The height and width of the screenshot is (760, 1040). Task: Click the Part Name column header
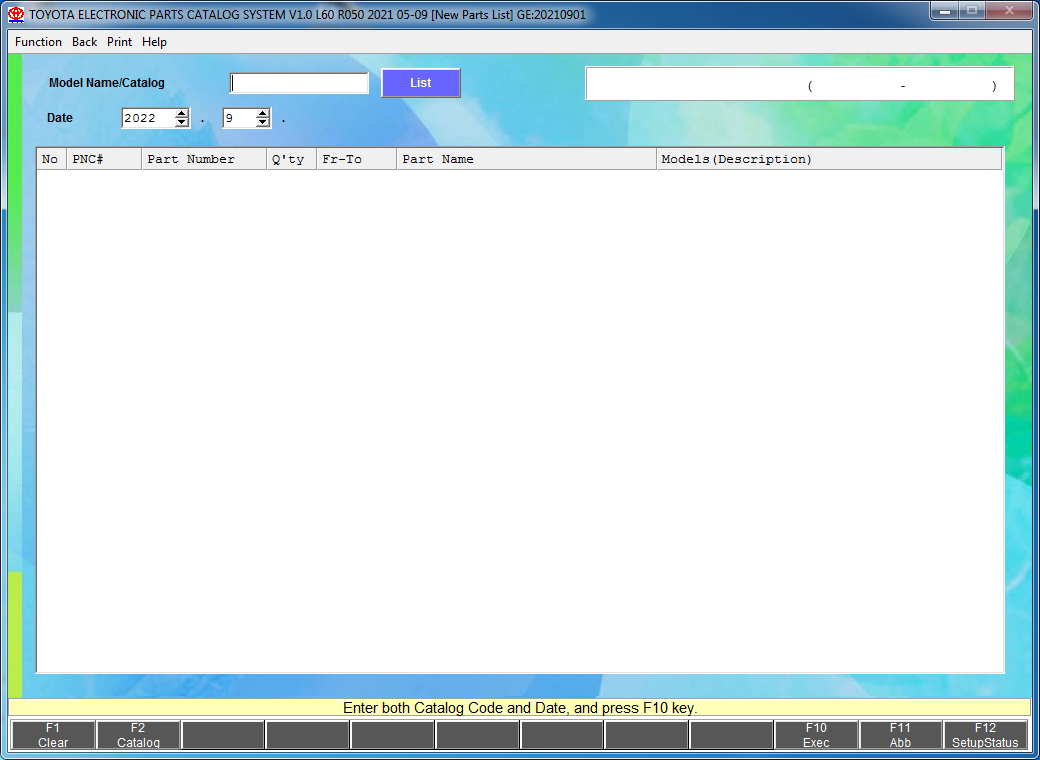(x=527, y=159)
